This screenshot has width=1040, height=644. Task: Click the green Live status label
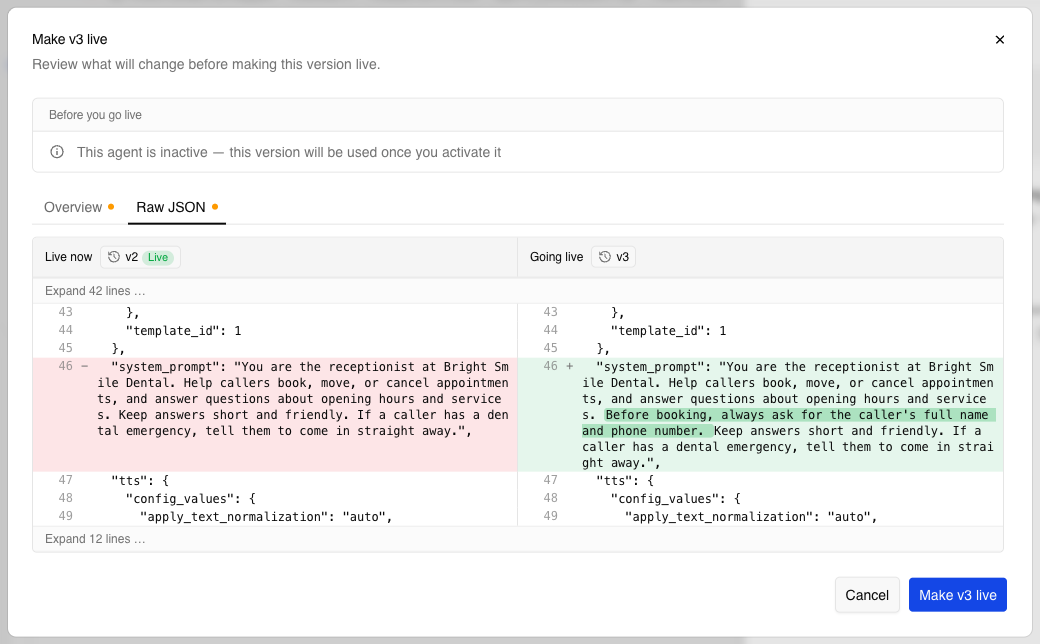(158, 257)
